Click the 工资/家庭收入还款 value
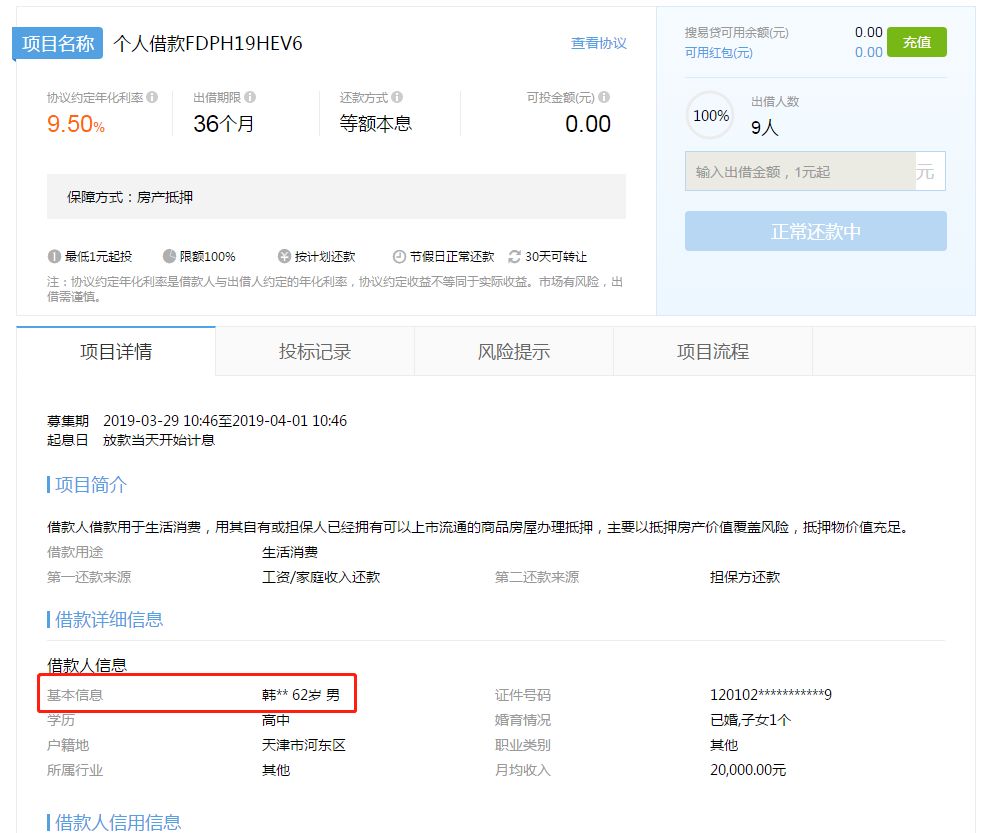This screenshot has width=981, height=833. tap(321, 577)
